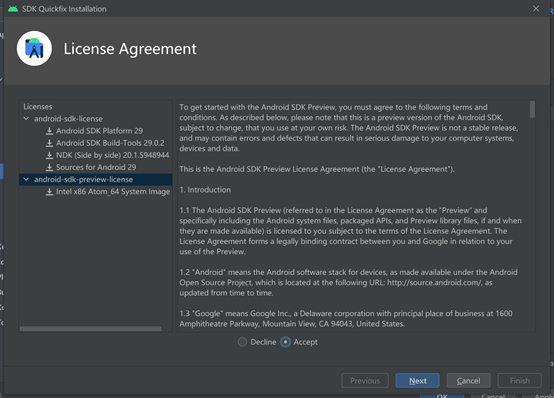Click download icon beside Android SDK Build-Tools 29.0.2

(49, 143)
